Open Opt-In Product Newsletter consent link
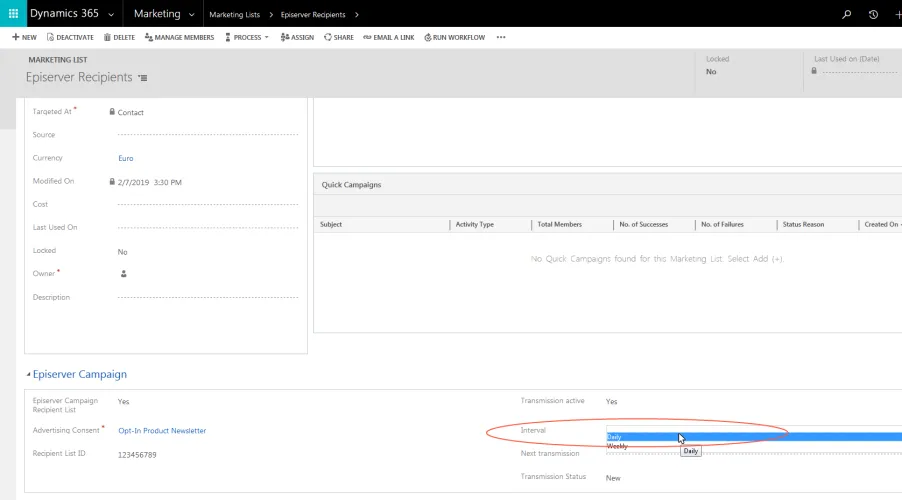 pos(162,430)
